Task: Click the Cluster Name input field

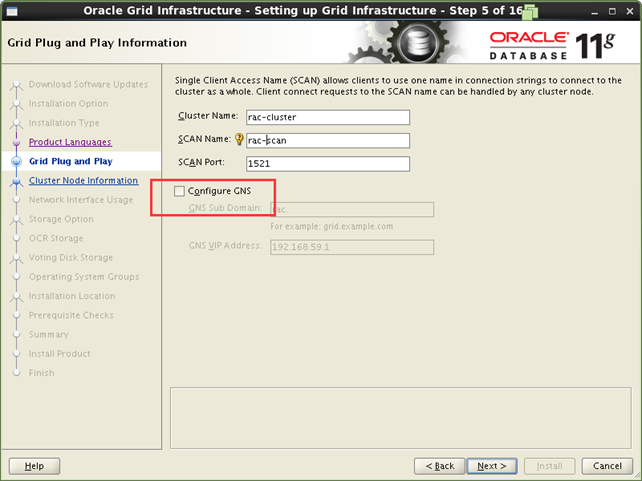Action: pos(328,117)
